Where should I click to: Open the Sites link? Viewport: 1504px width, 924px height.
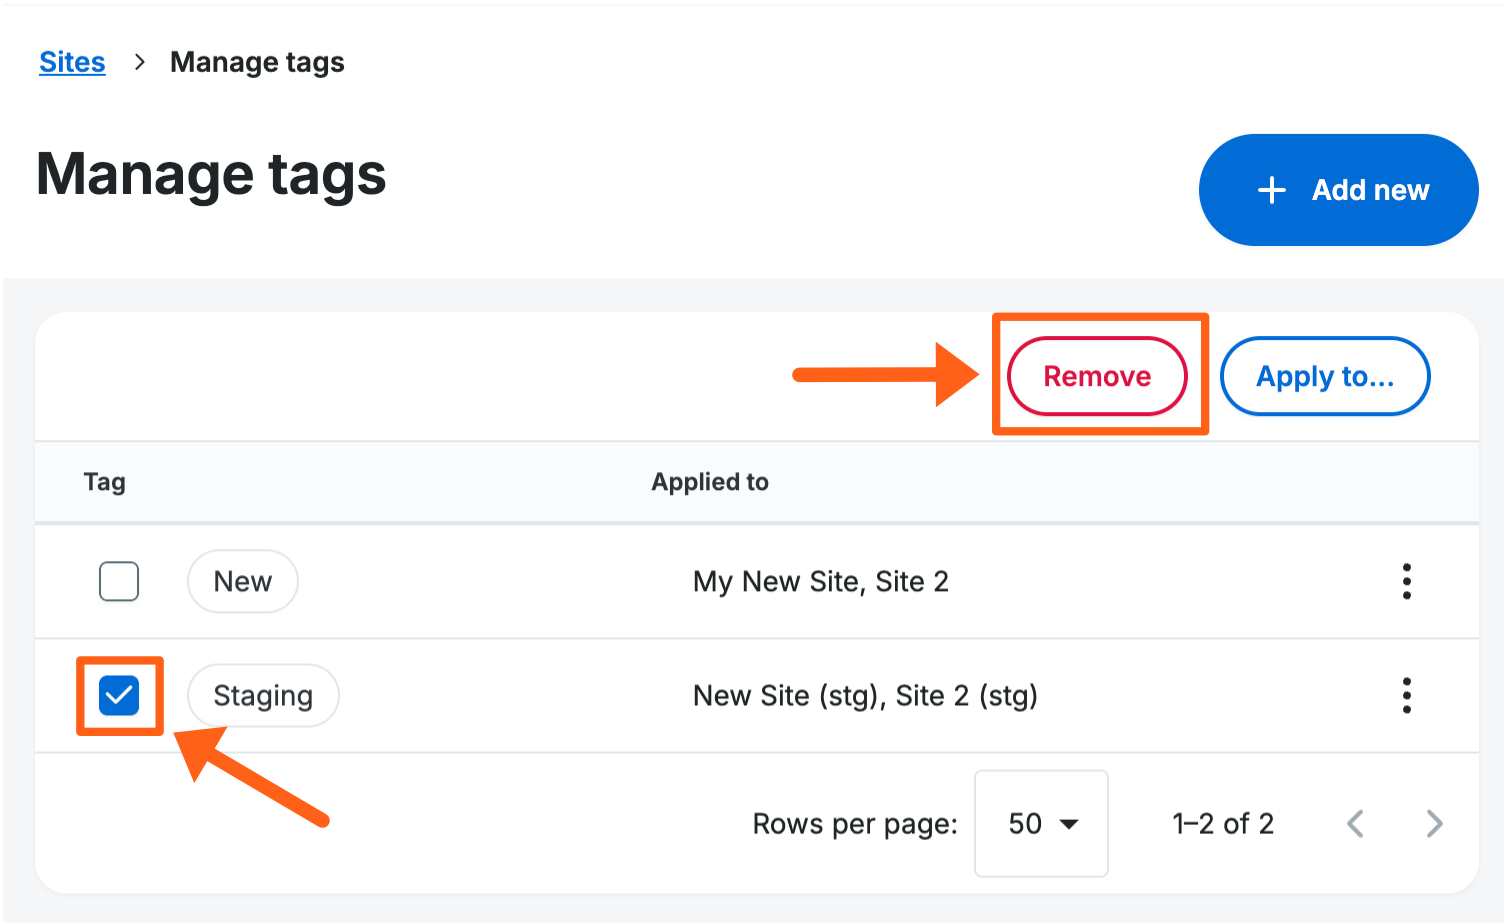[x=71, y=61]
